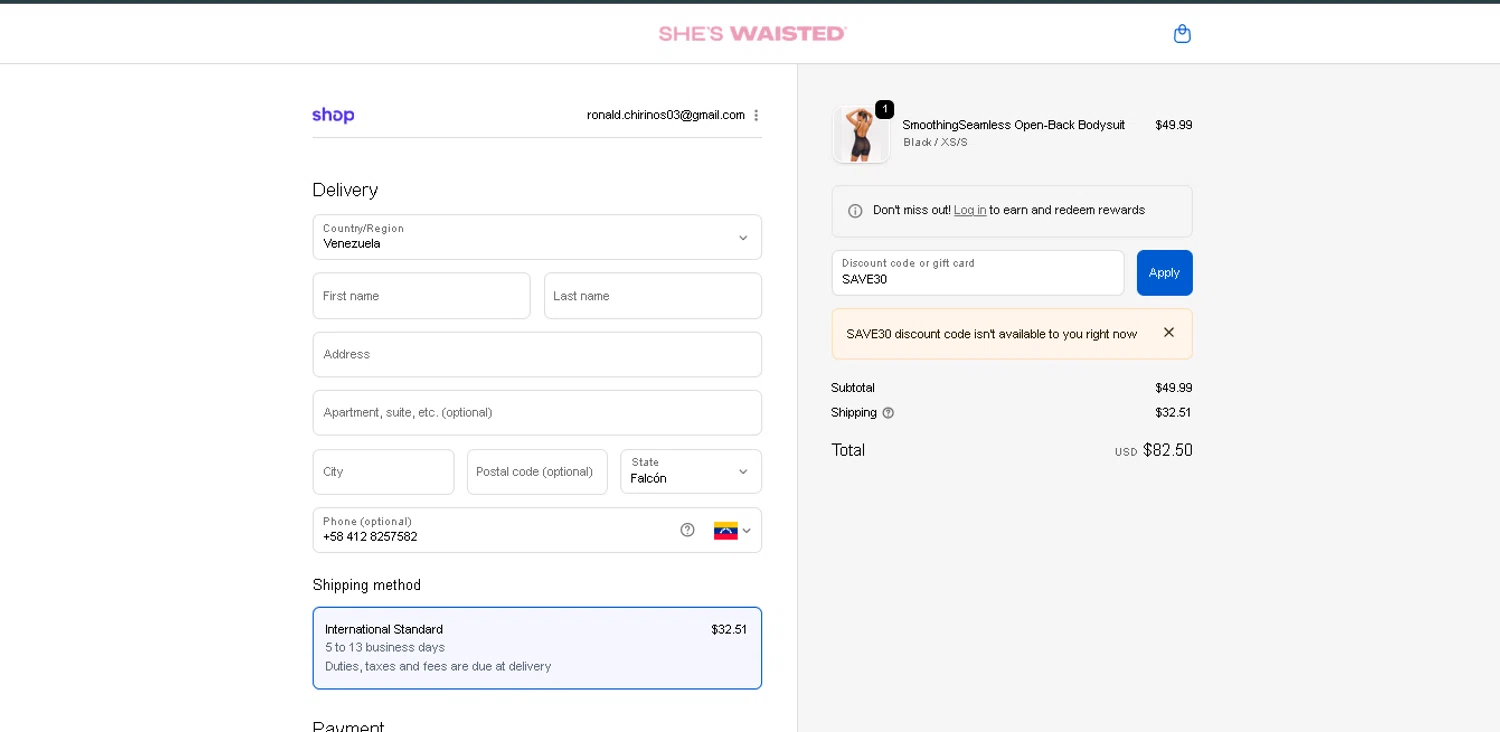Viewport: 1500px width, 732px height.
Task: Click the City field
Action: [x=383, y=471]
